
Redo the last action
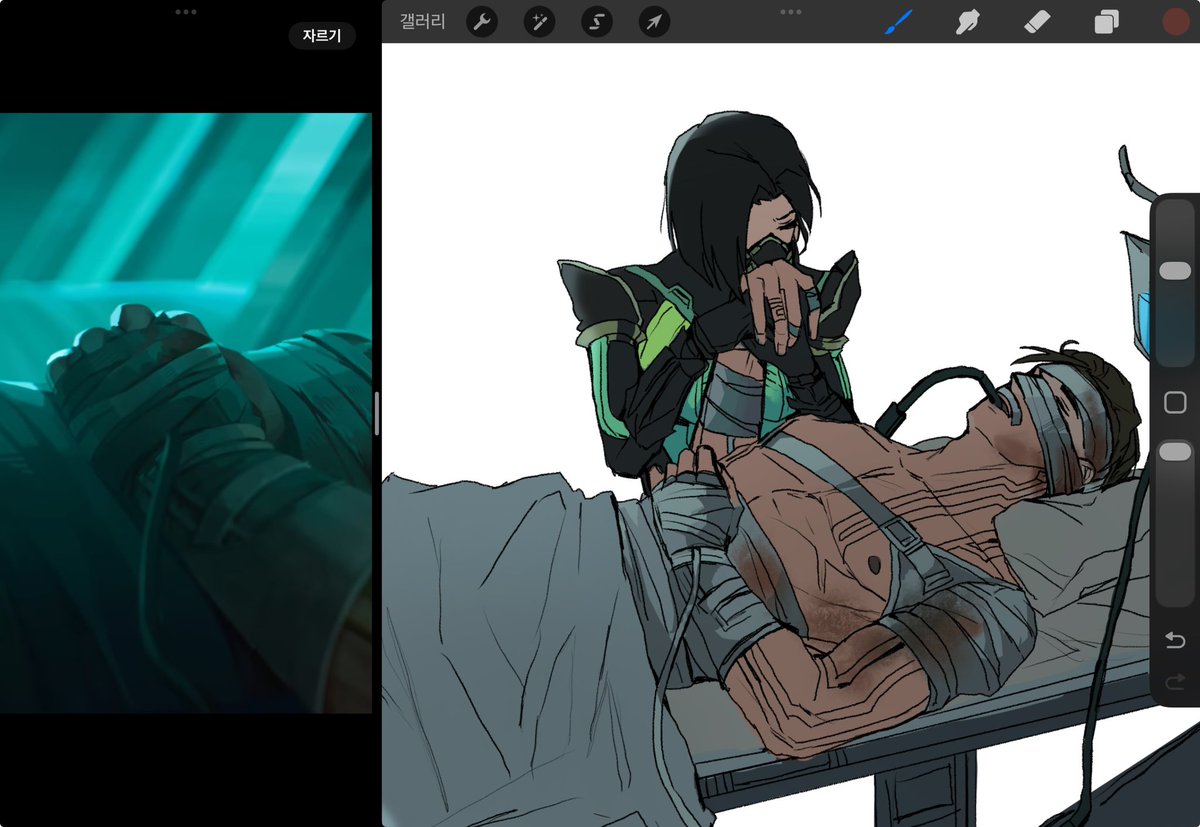pos(1175,682)
